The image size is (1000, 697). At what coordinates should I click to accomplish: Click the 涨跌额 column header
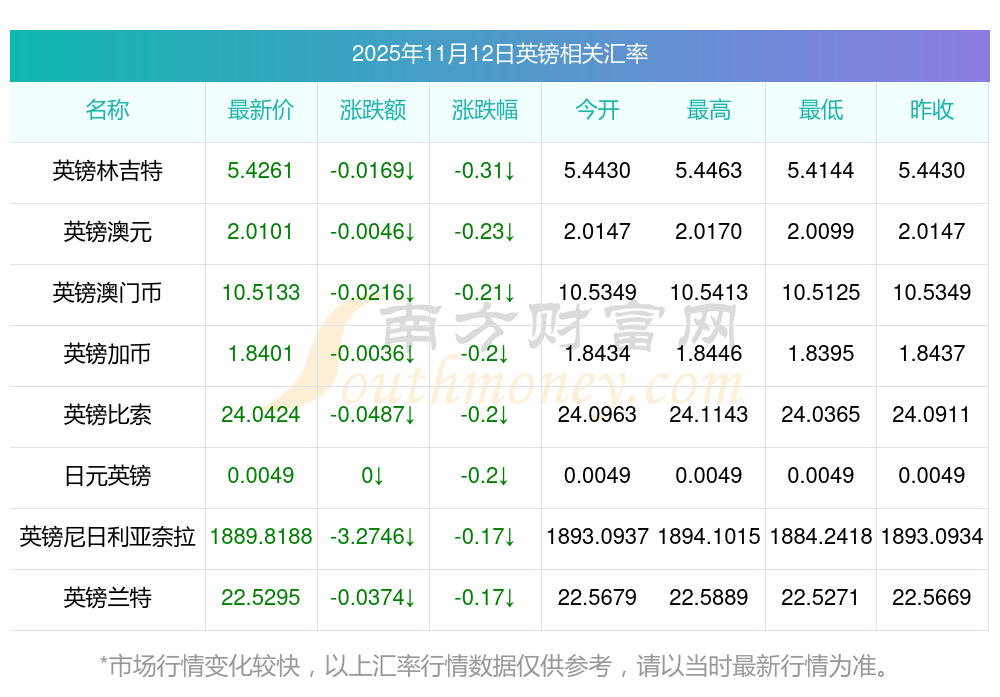pos(373,110)
